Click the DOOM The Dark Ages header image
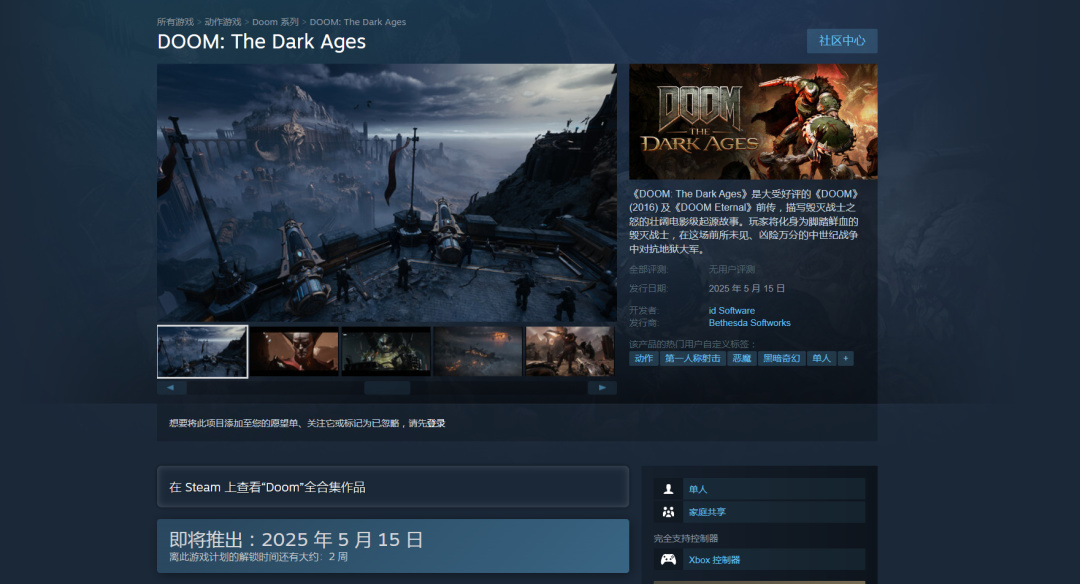The width and height of the screenshot is (1080, 584). pos(753,122)
